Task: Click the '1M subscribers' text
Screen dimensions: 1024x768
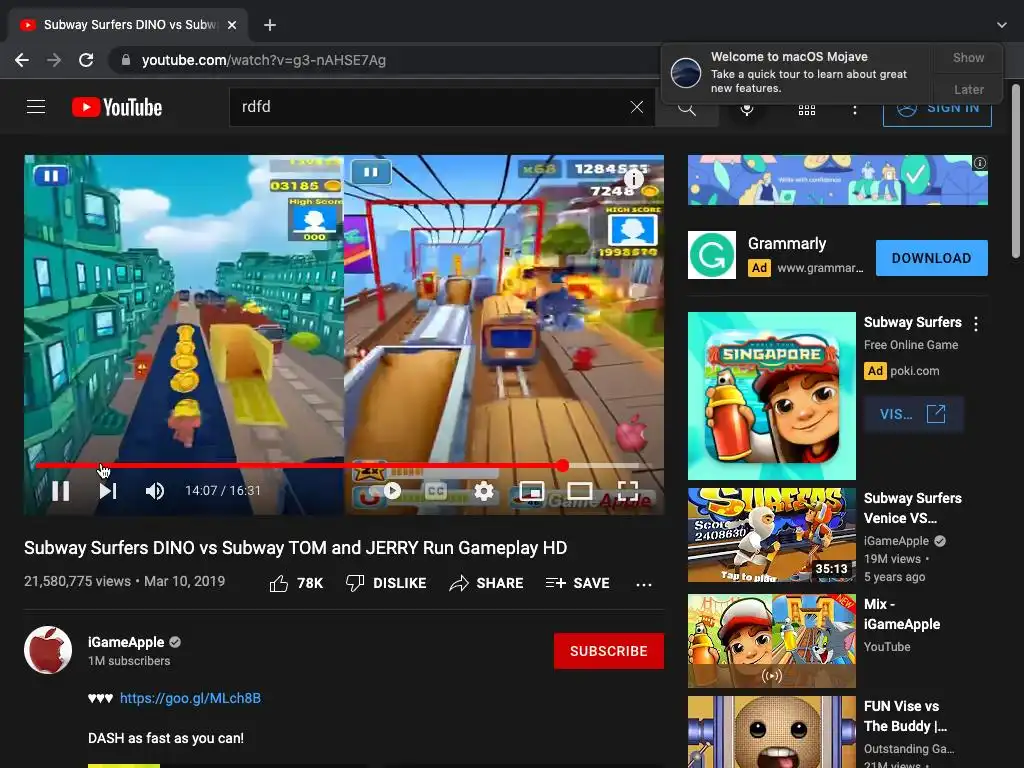Action: pyautogui.click(x=129, y=661)
